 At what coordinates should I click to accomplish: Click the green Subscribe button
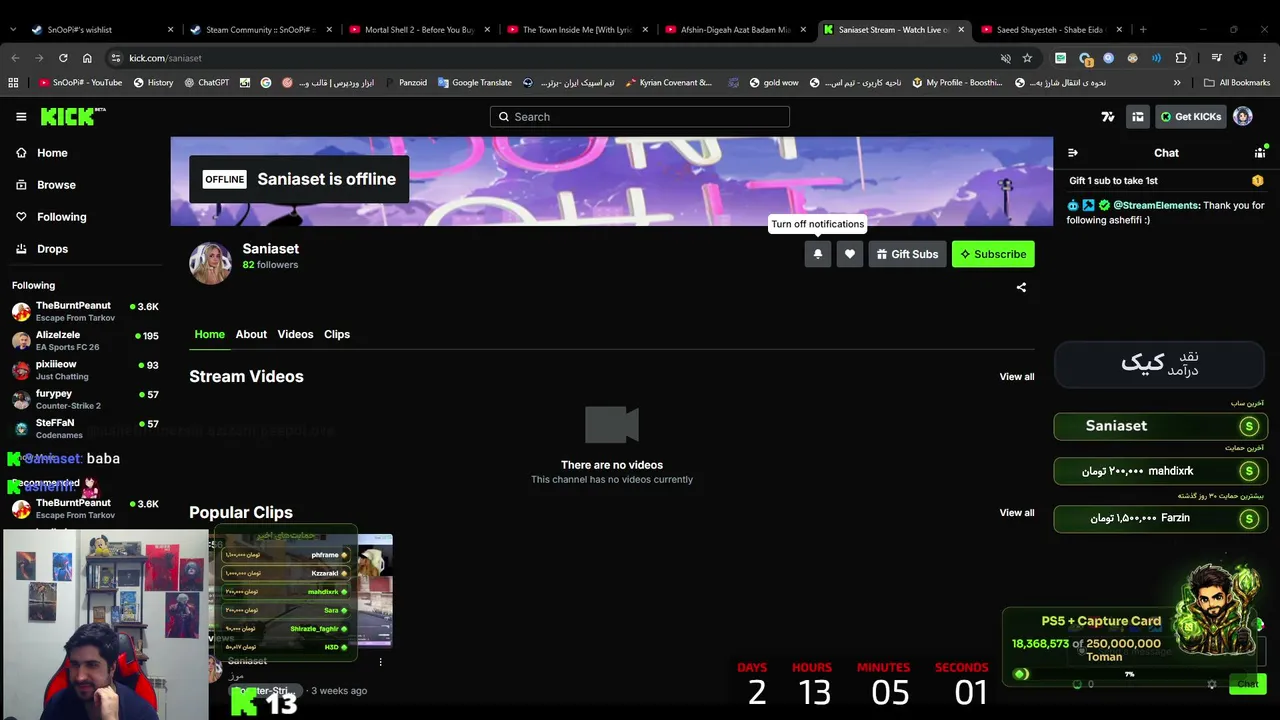(x=993, y=254)
